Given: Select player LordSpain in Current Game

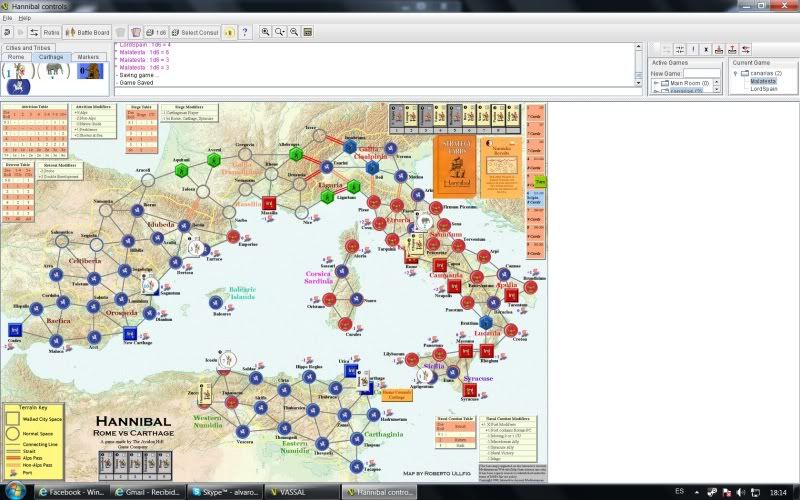Looking at the screenshot, I should coord(763,89).
